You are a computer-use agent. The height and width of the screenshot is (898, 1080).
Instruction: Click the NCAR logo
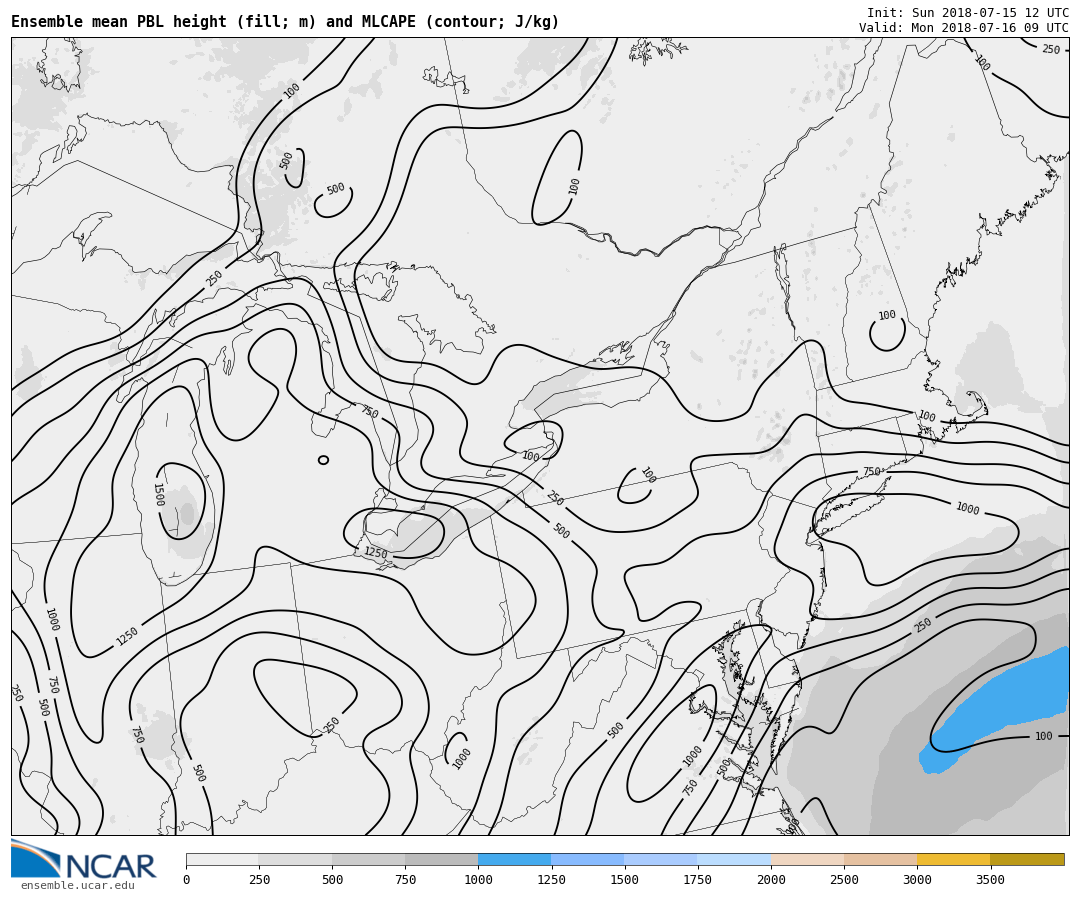84,859
